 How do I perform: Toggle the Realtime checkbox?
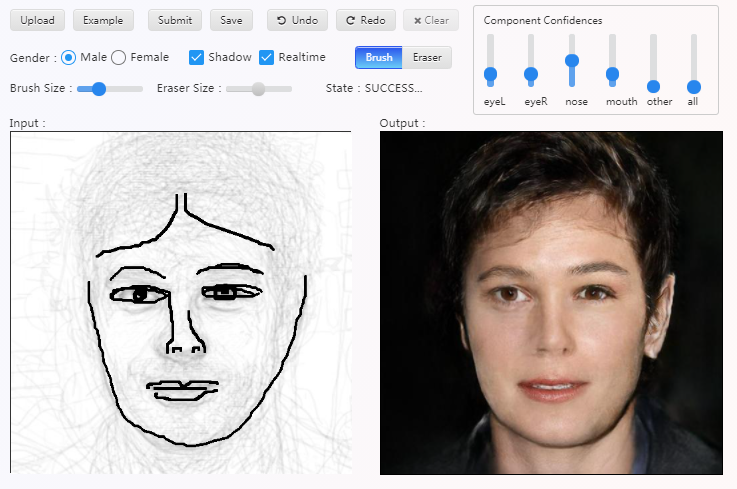266,57
